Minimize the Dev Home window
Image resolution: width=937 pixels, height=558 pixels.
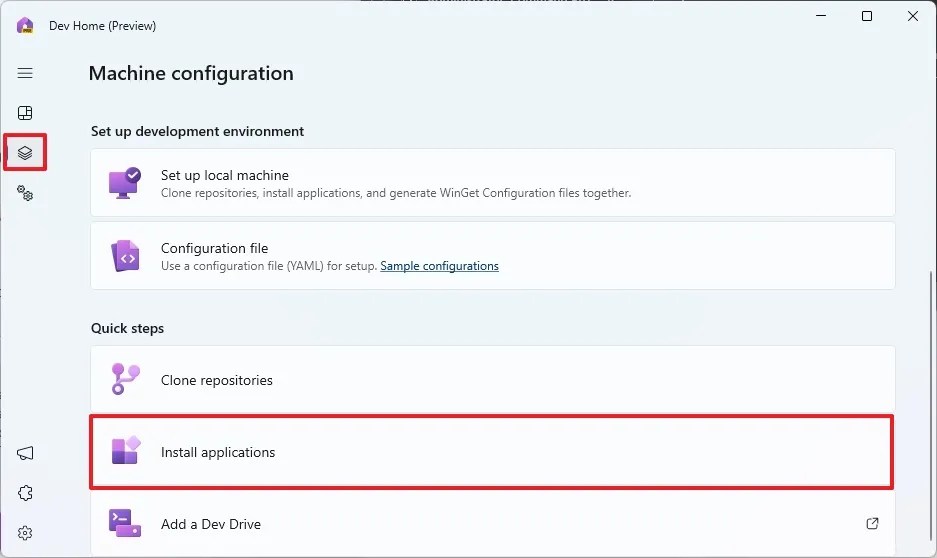click(x=821, y=16)
